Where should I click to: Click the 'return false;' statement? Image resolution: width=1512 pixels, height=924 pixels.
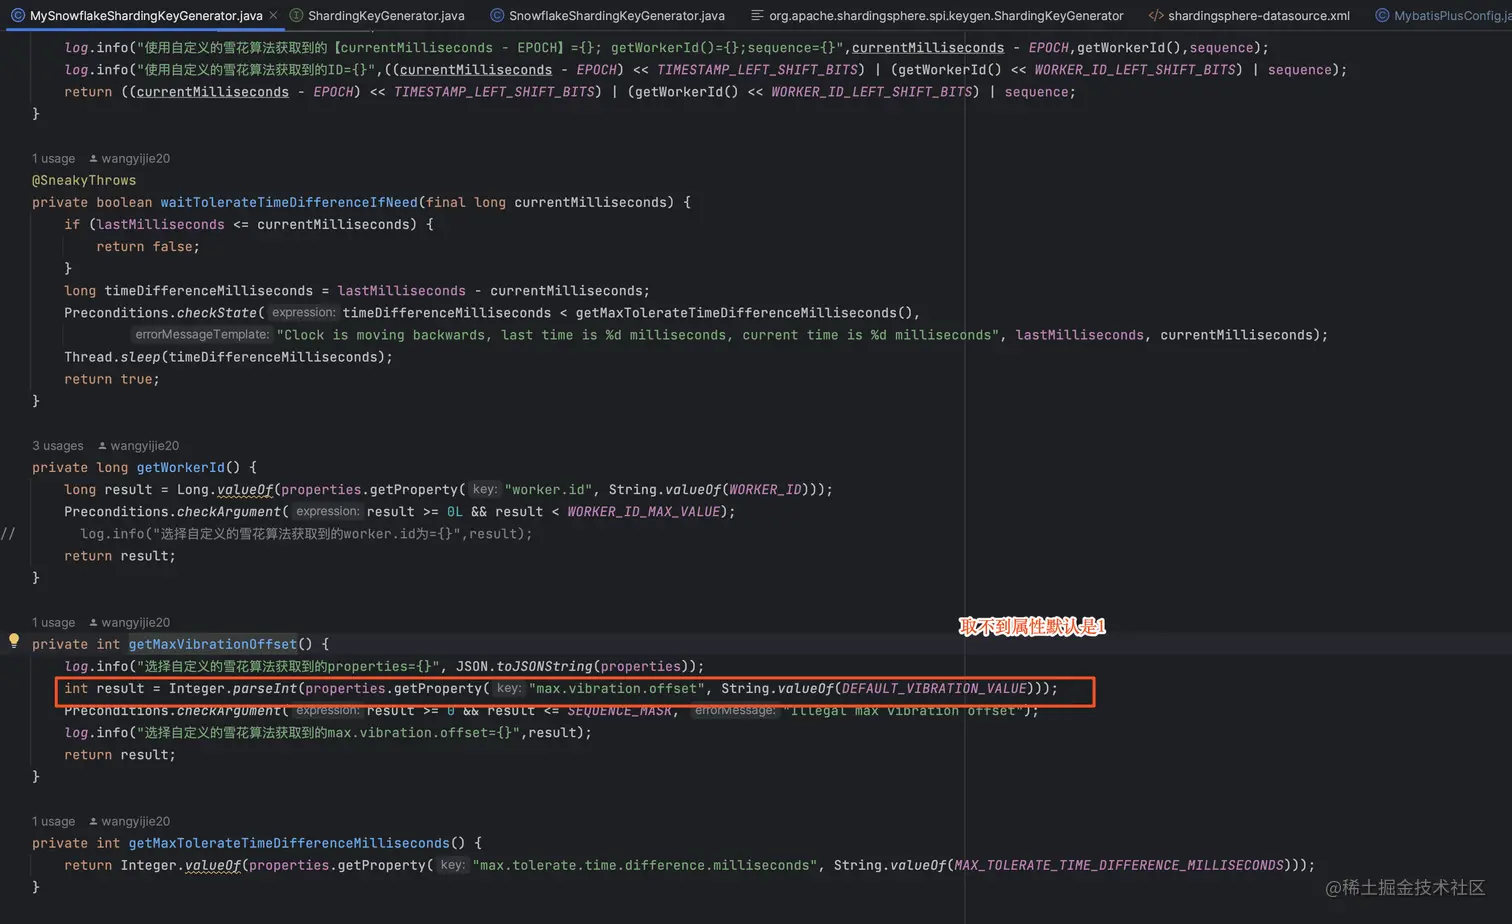(x=148, y=246)
